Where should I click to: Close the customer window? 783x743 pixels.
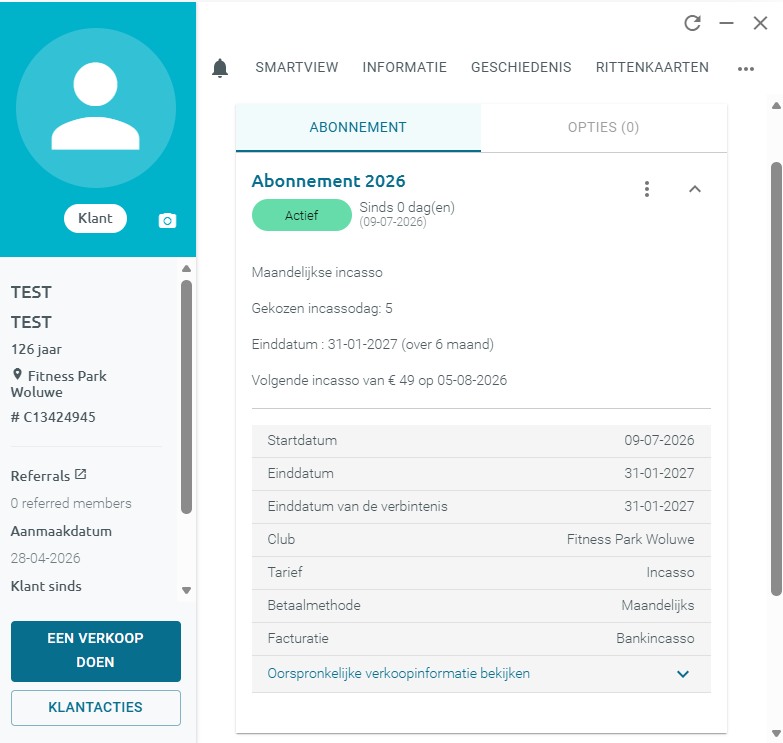coord(760,23)
